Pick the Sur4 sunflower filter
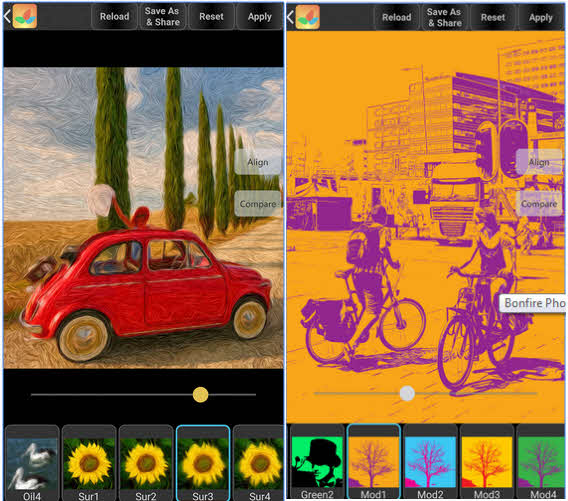This screenshot has width=568, height=501. coord(259,463)
